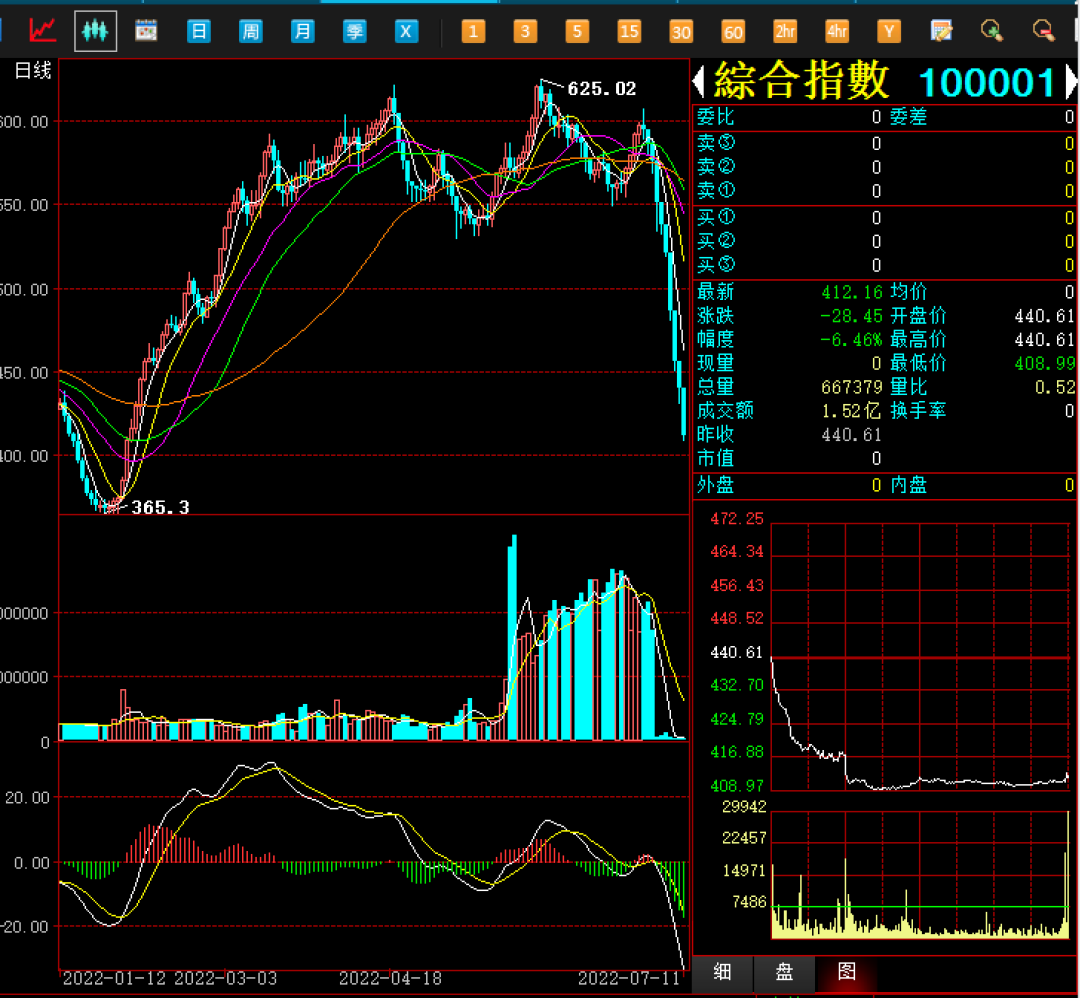
Task: Select the candlestick chart icon
Action: [95, 31]
